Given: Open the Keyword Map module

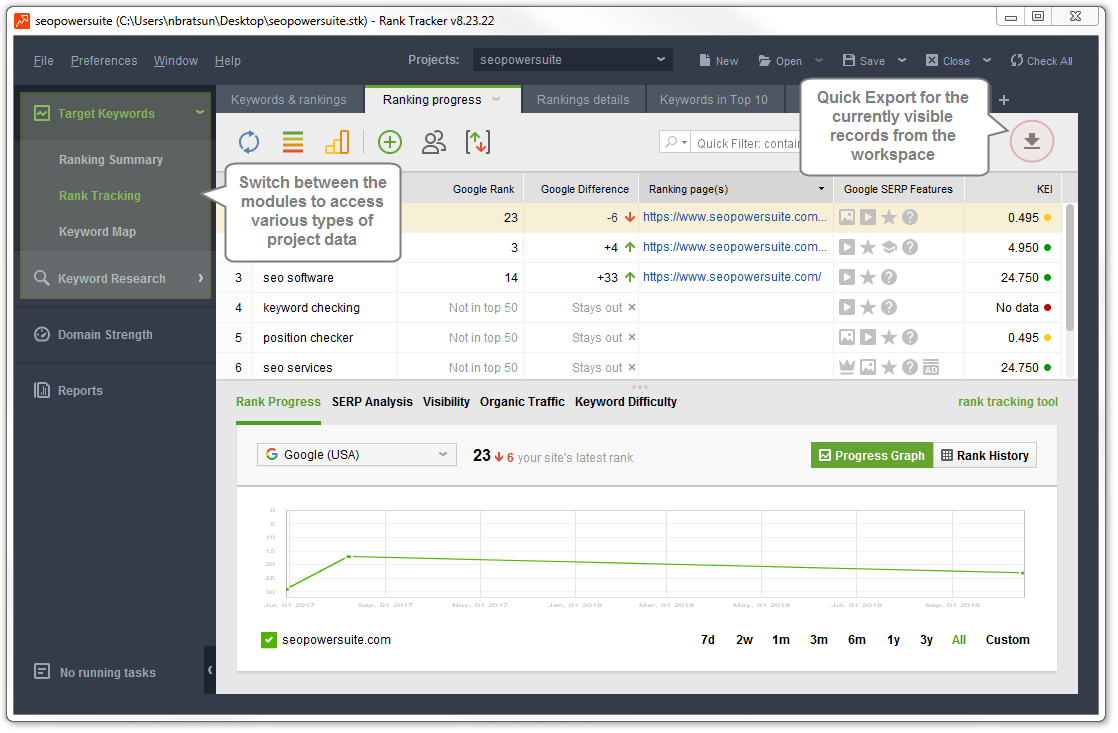Looking at the screenshot, I should tap(98, 232).
